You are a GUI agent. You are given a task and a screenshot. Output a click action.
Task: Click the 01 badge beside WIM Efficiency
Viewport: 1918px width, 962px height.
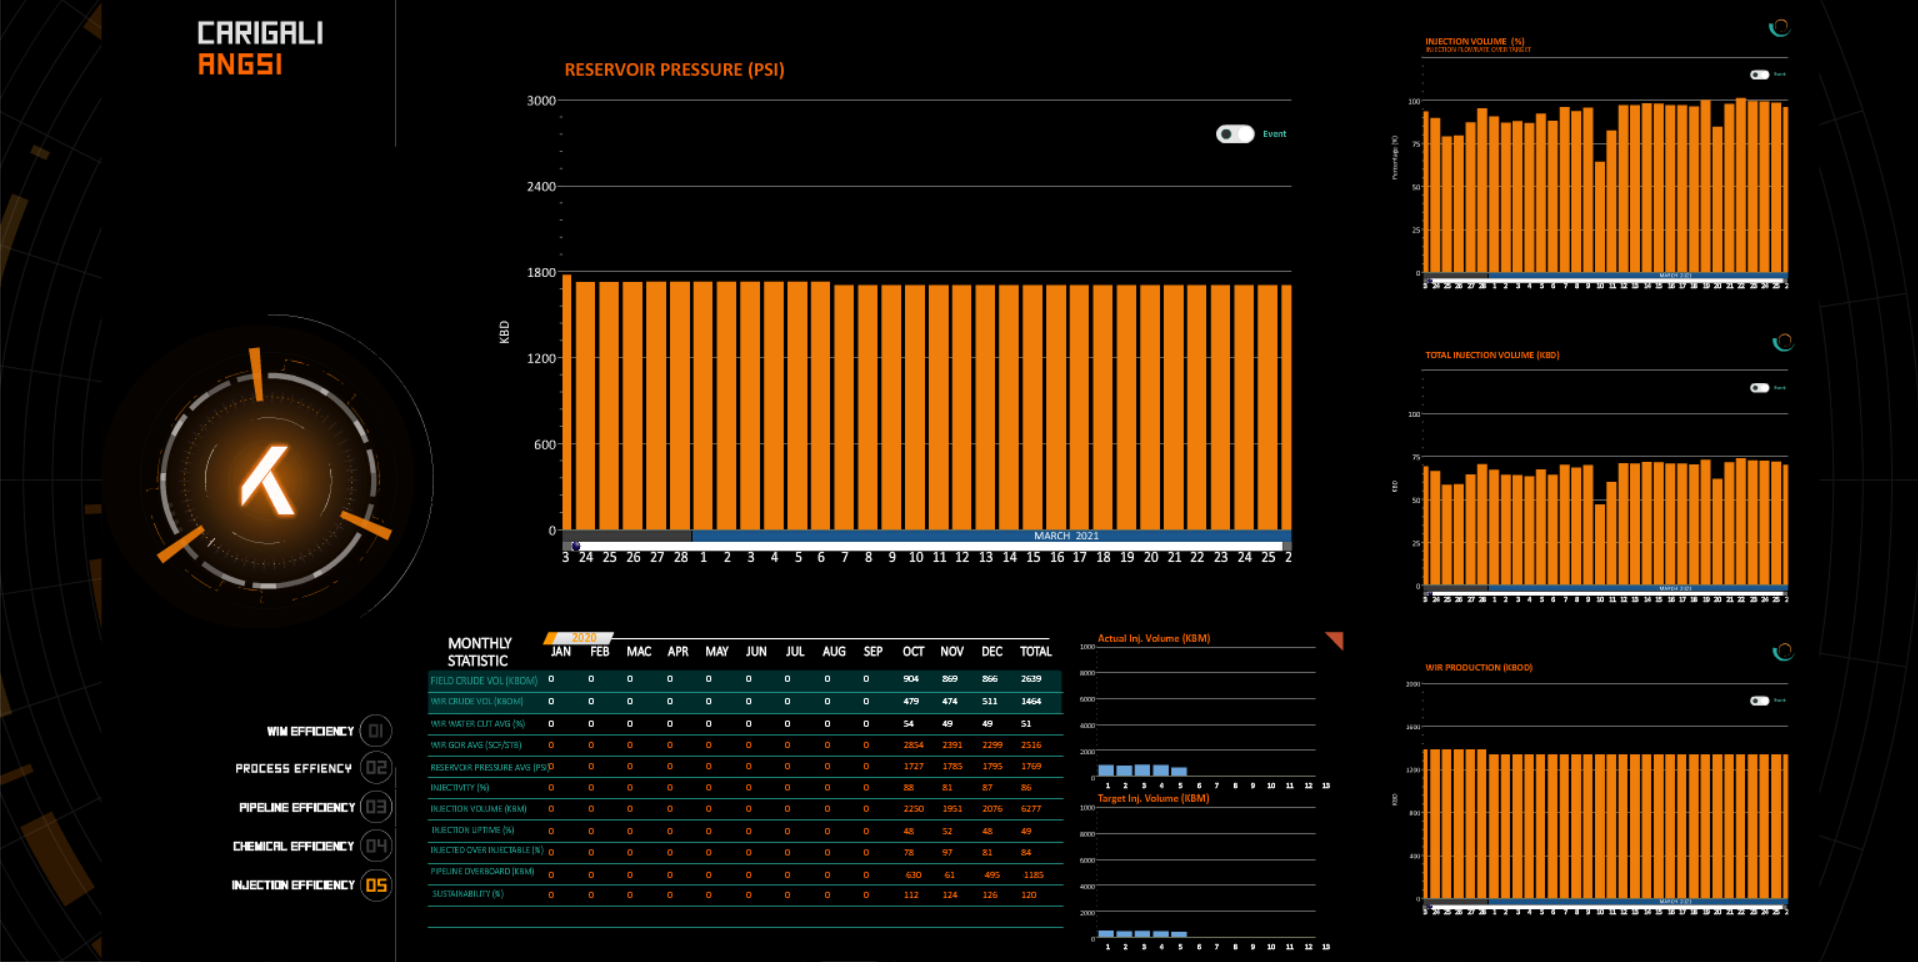376,731
